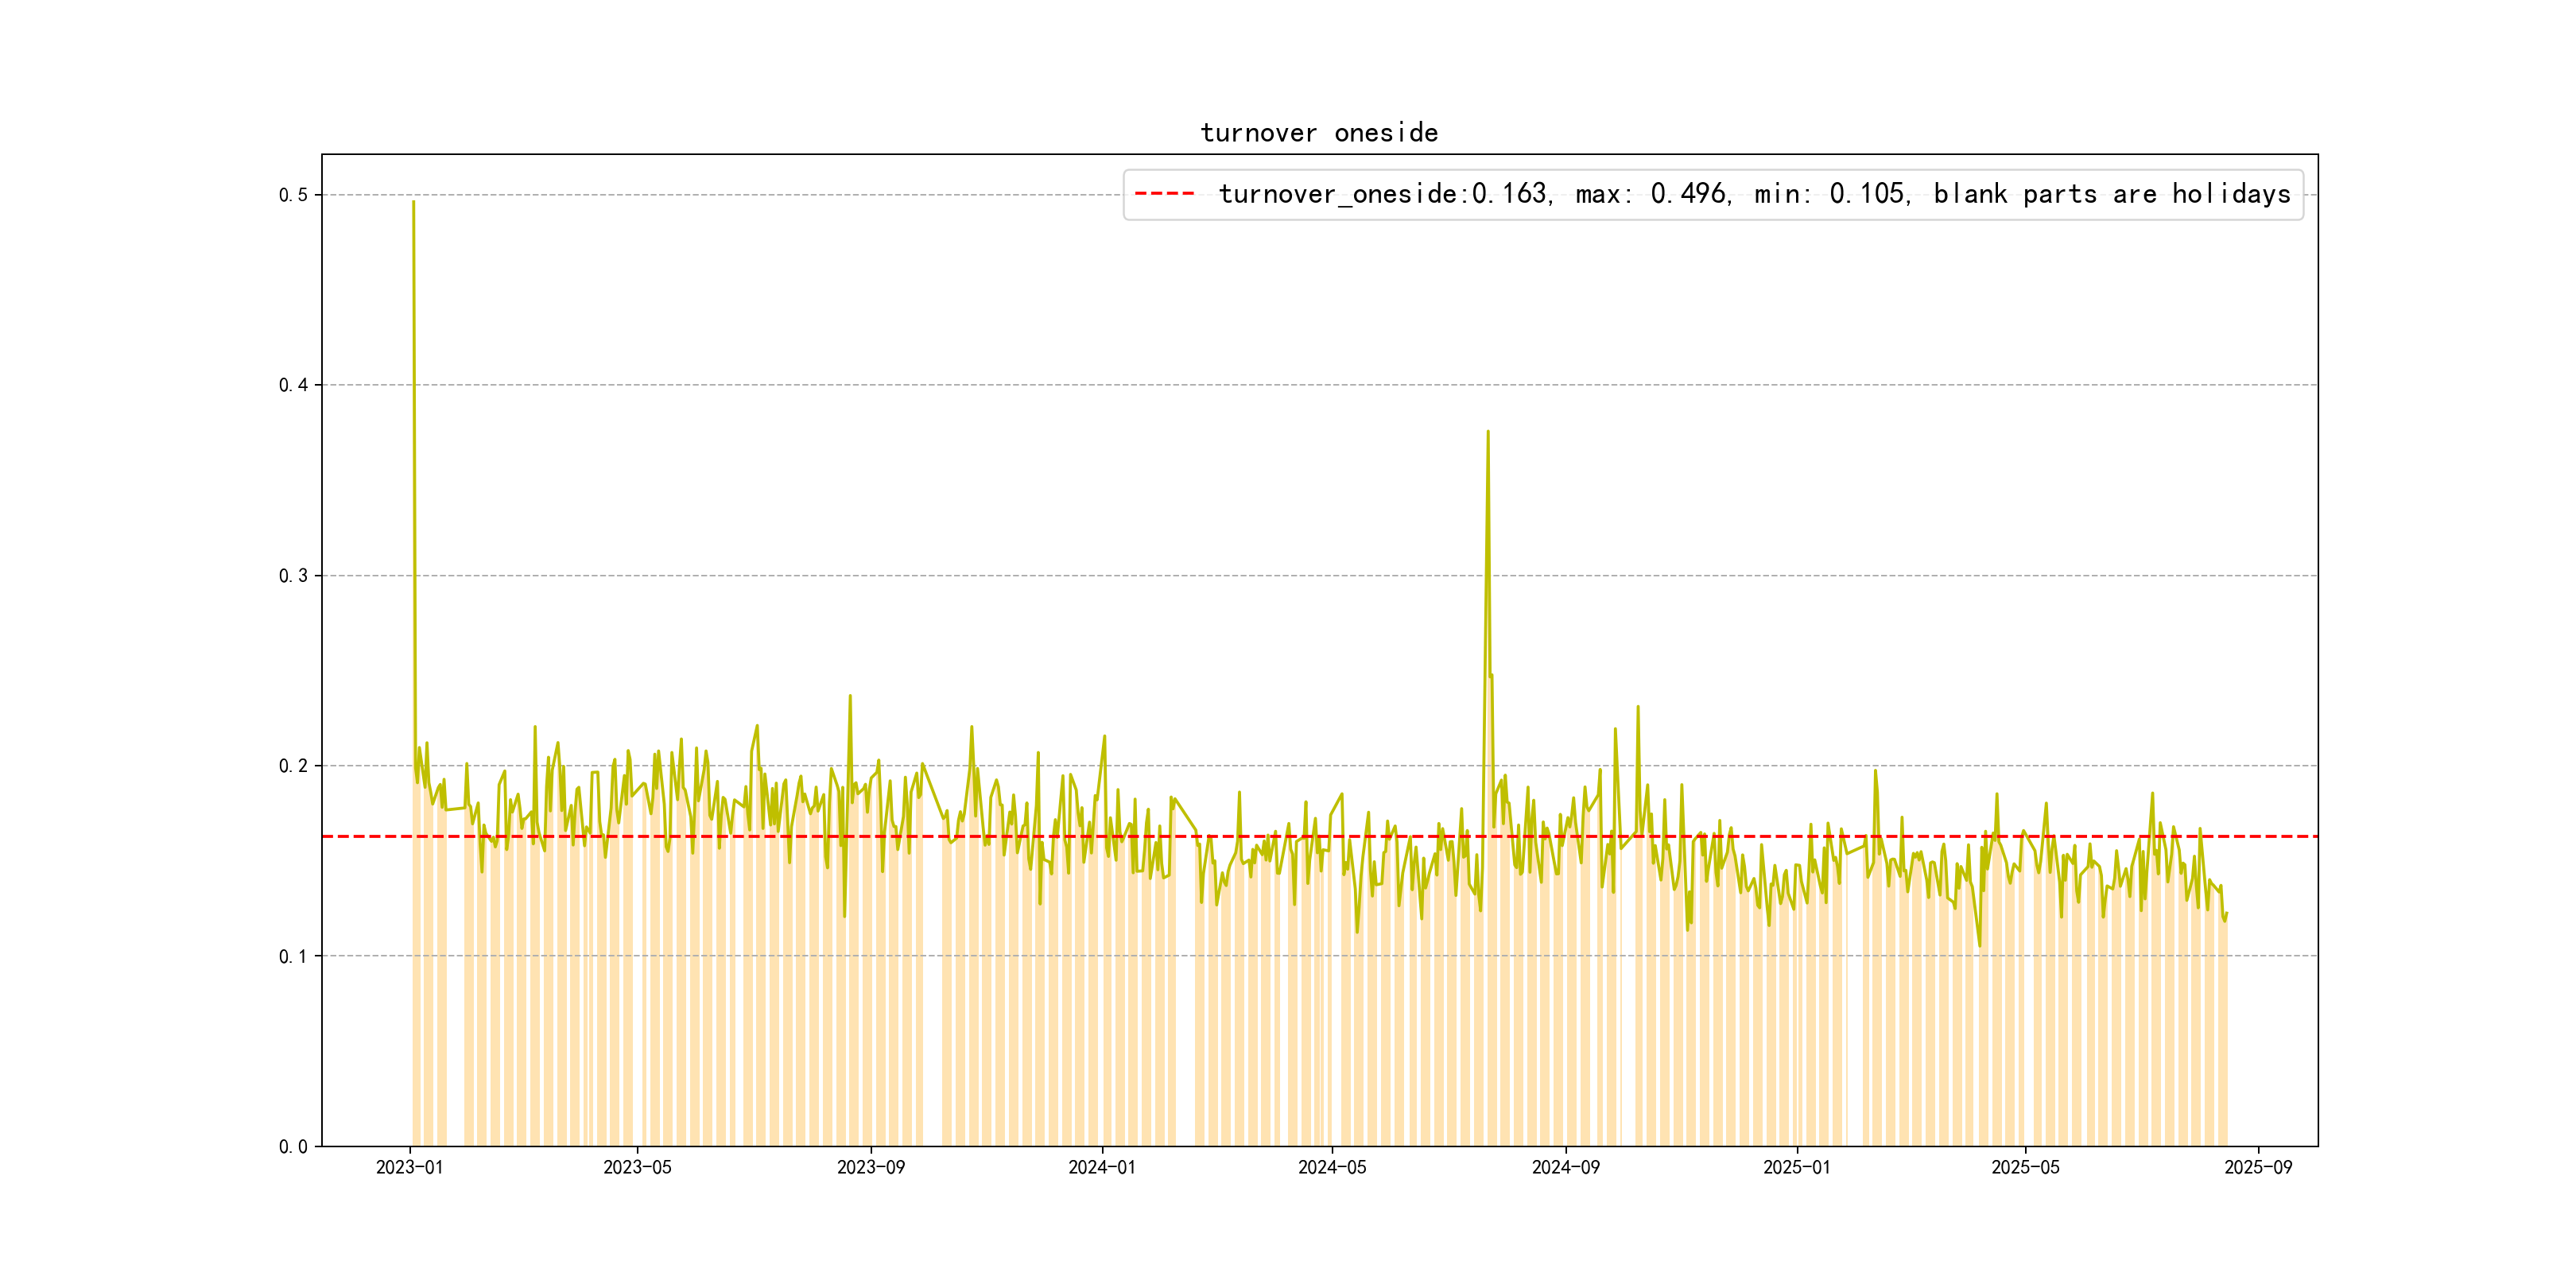This screenshot has width=2576, height=1288.
Task: Click the x-axis label 2024-01
Action: click(x=1102, y=1168)
